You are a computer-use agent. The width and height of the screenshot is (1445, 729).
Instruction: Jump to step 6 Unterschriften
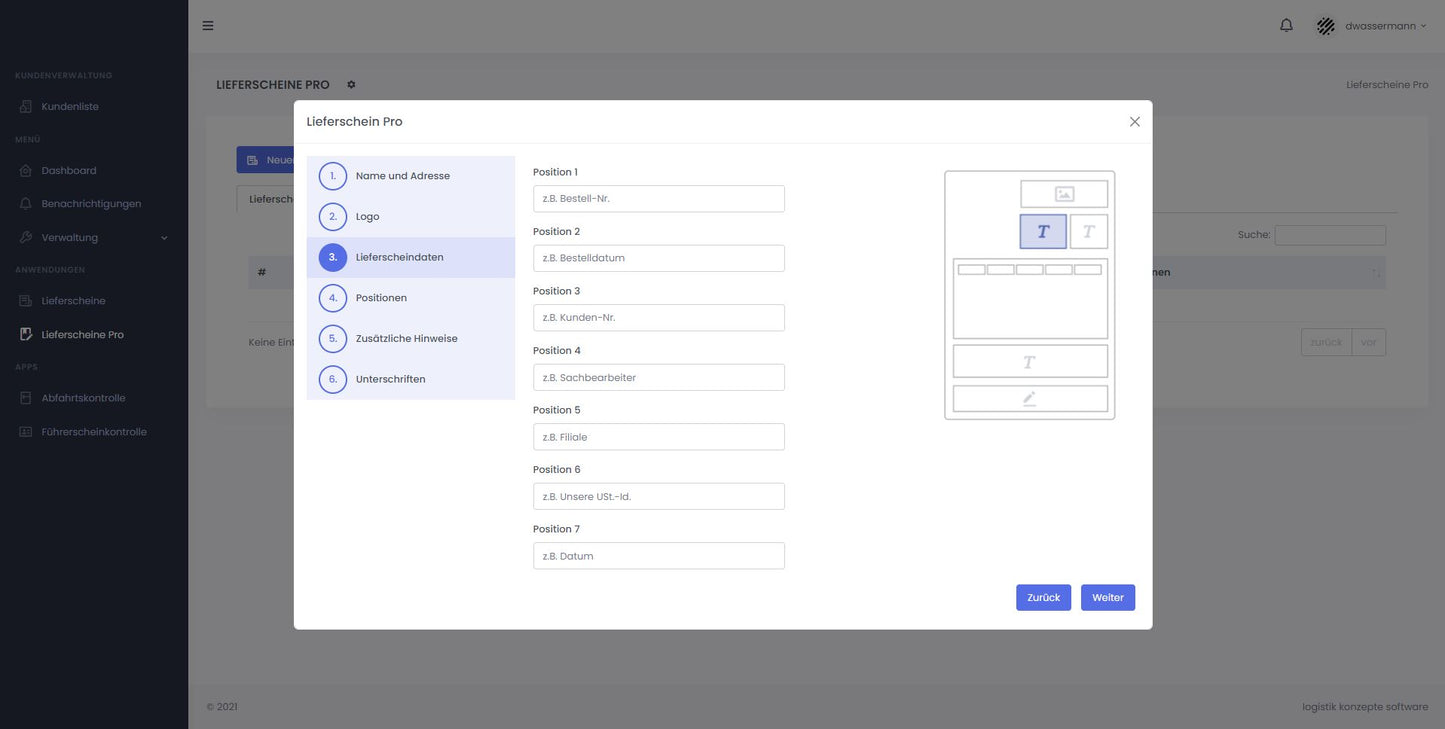tap(390, 380)
